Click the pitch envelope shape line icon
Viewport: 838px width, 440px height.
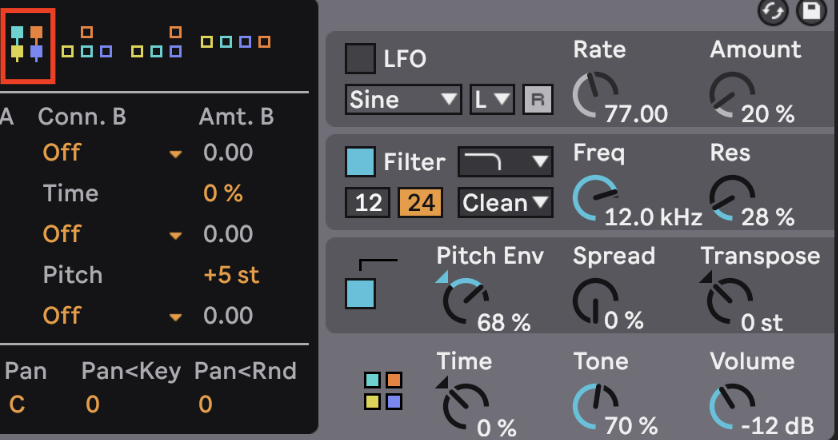378,264
